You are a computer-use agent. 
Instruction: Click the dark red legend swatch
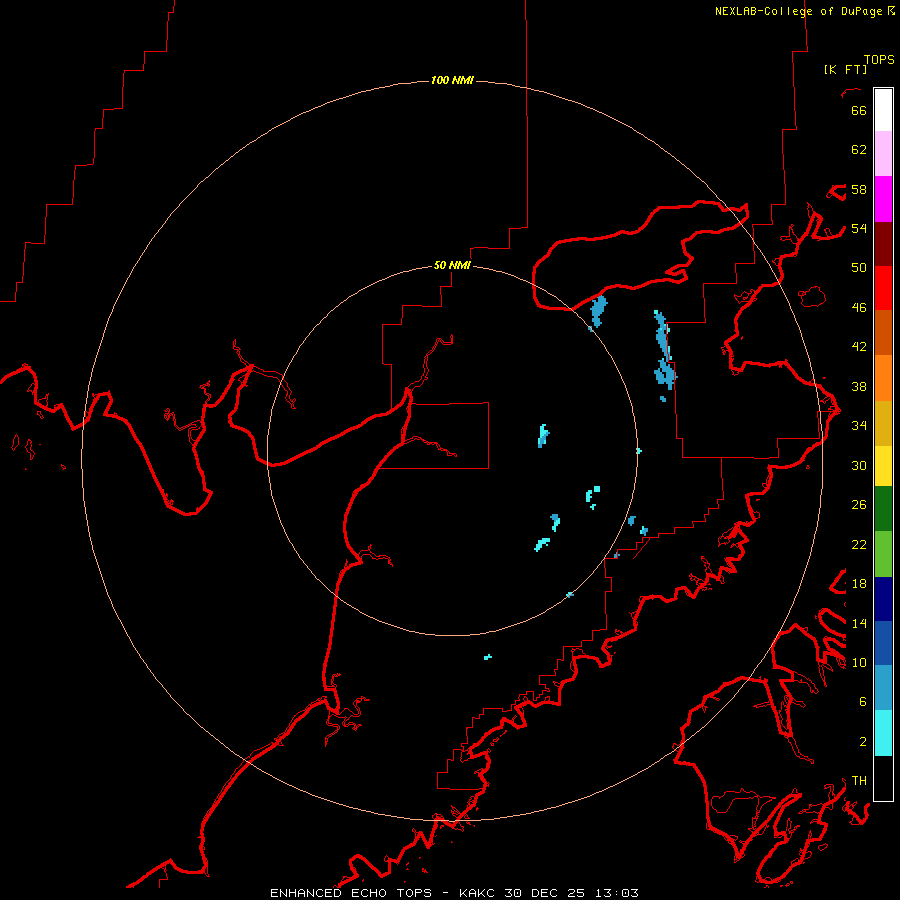coord(883,244)
